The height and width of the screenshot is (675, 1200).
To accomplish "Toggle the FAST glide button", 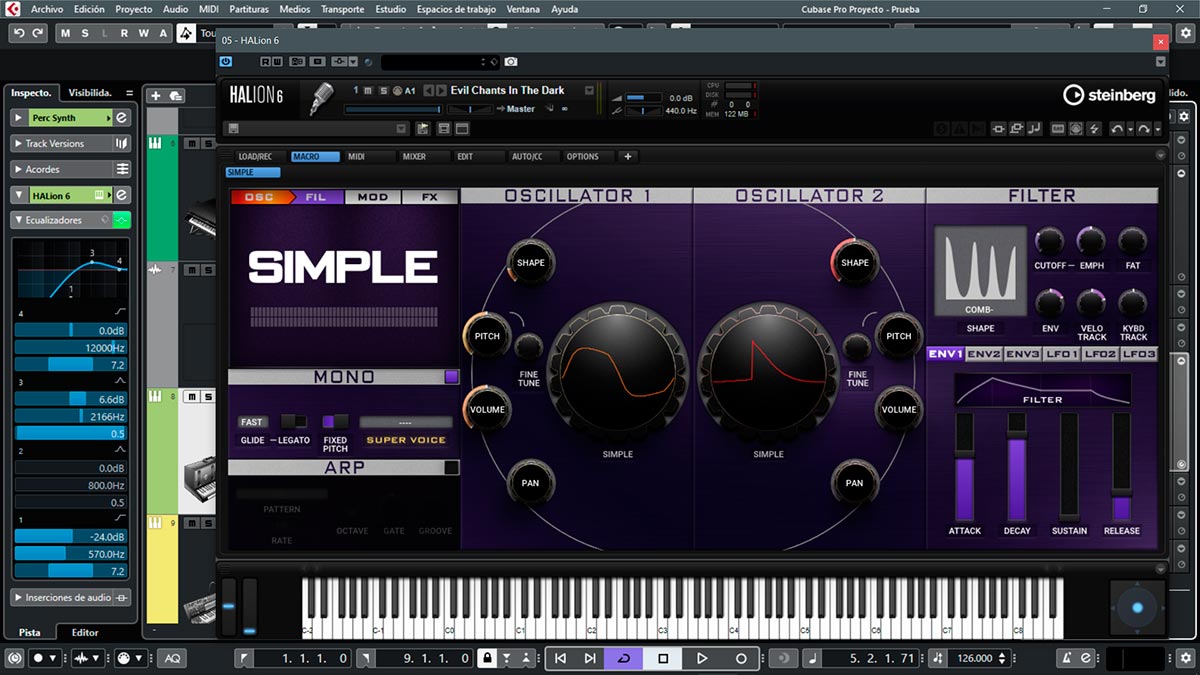I will [252, 422].
